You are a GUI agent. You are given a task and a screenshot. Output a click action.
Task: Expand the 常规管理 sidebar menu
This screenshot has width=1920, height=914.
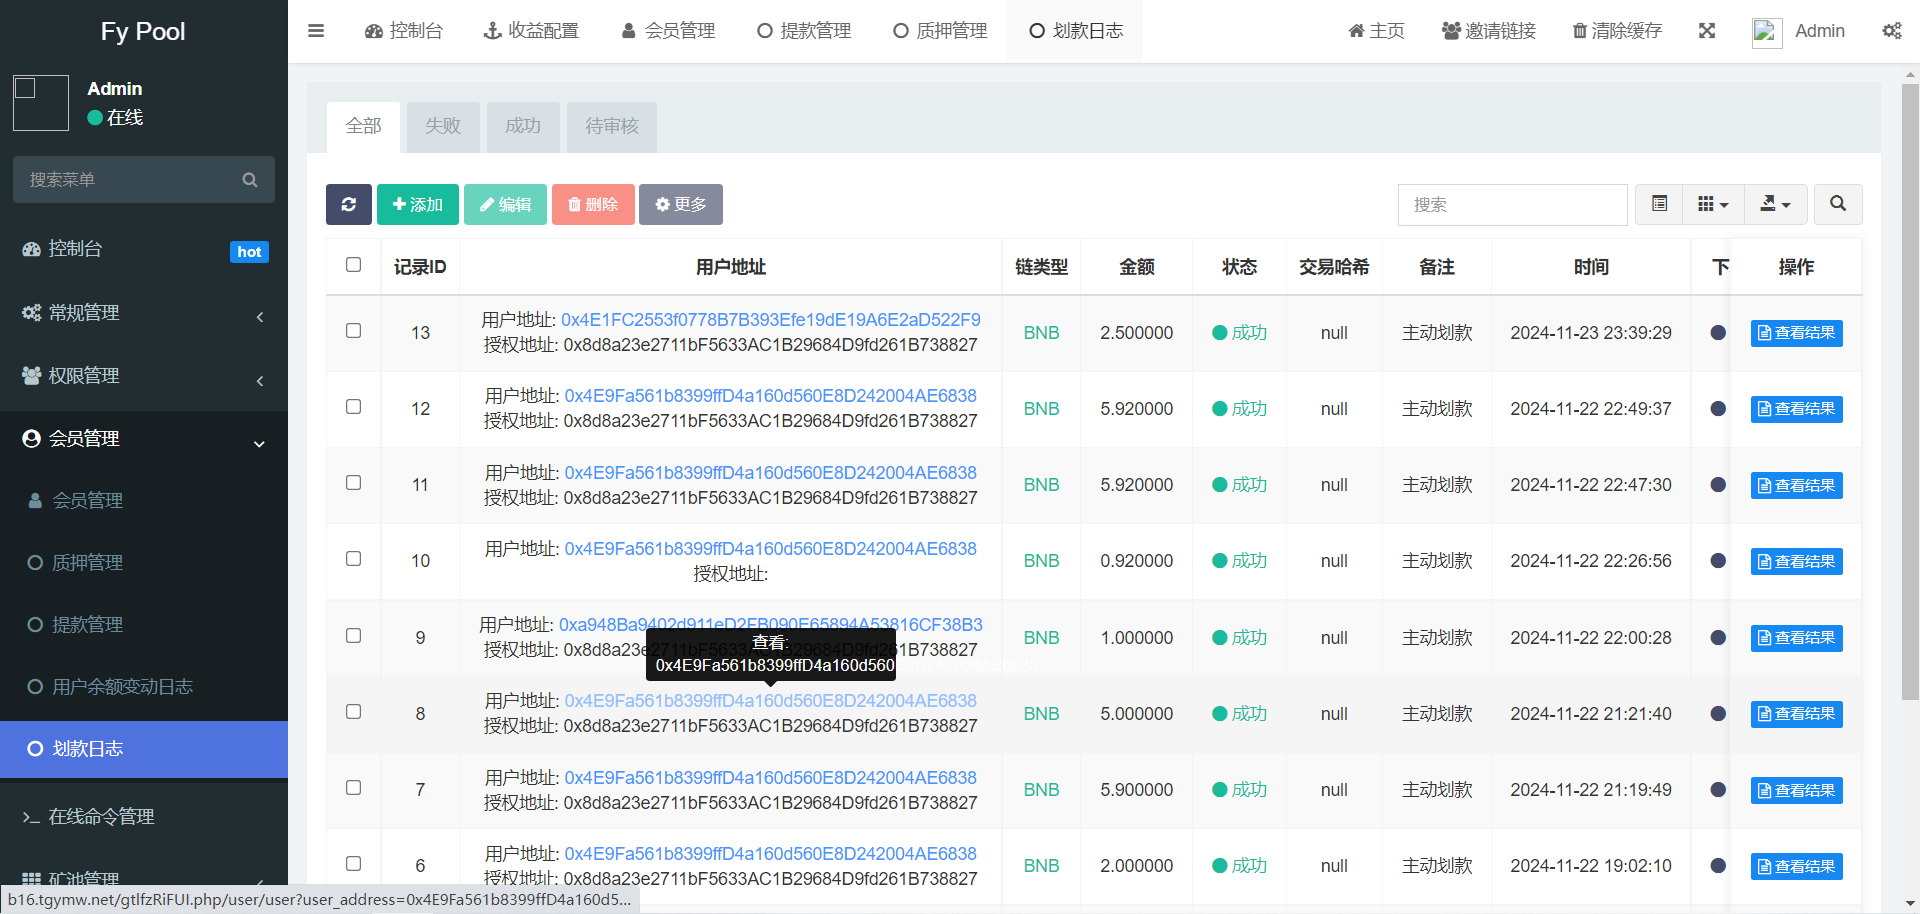pos(144,313)
